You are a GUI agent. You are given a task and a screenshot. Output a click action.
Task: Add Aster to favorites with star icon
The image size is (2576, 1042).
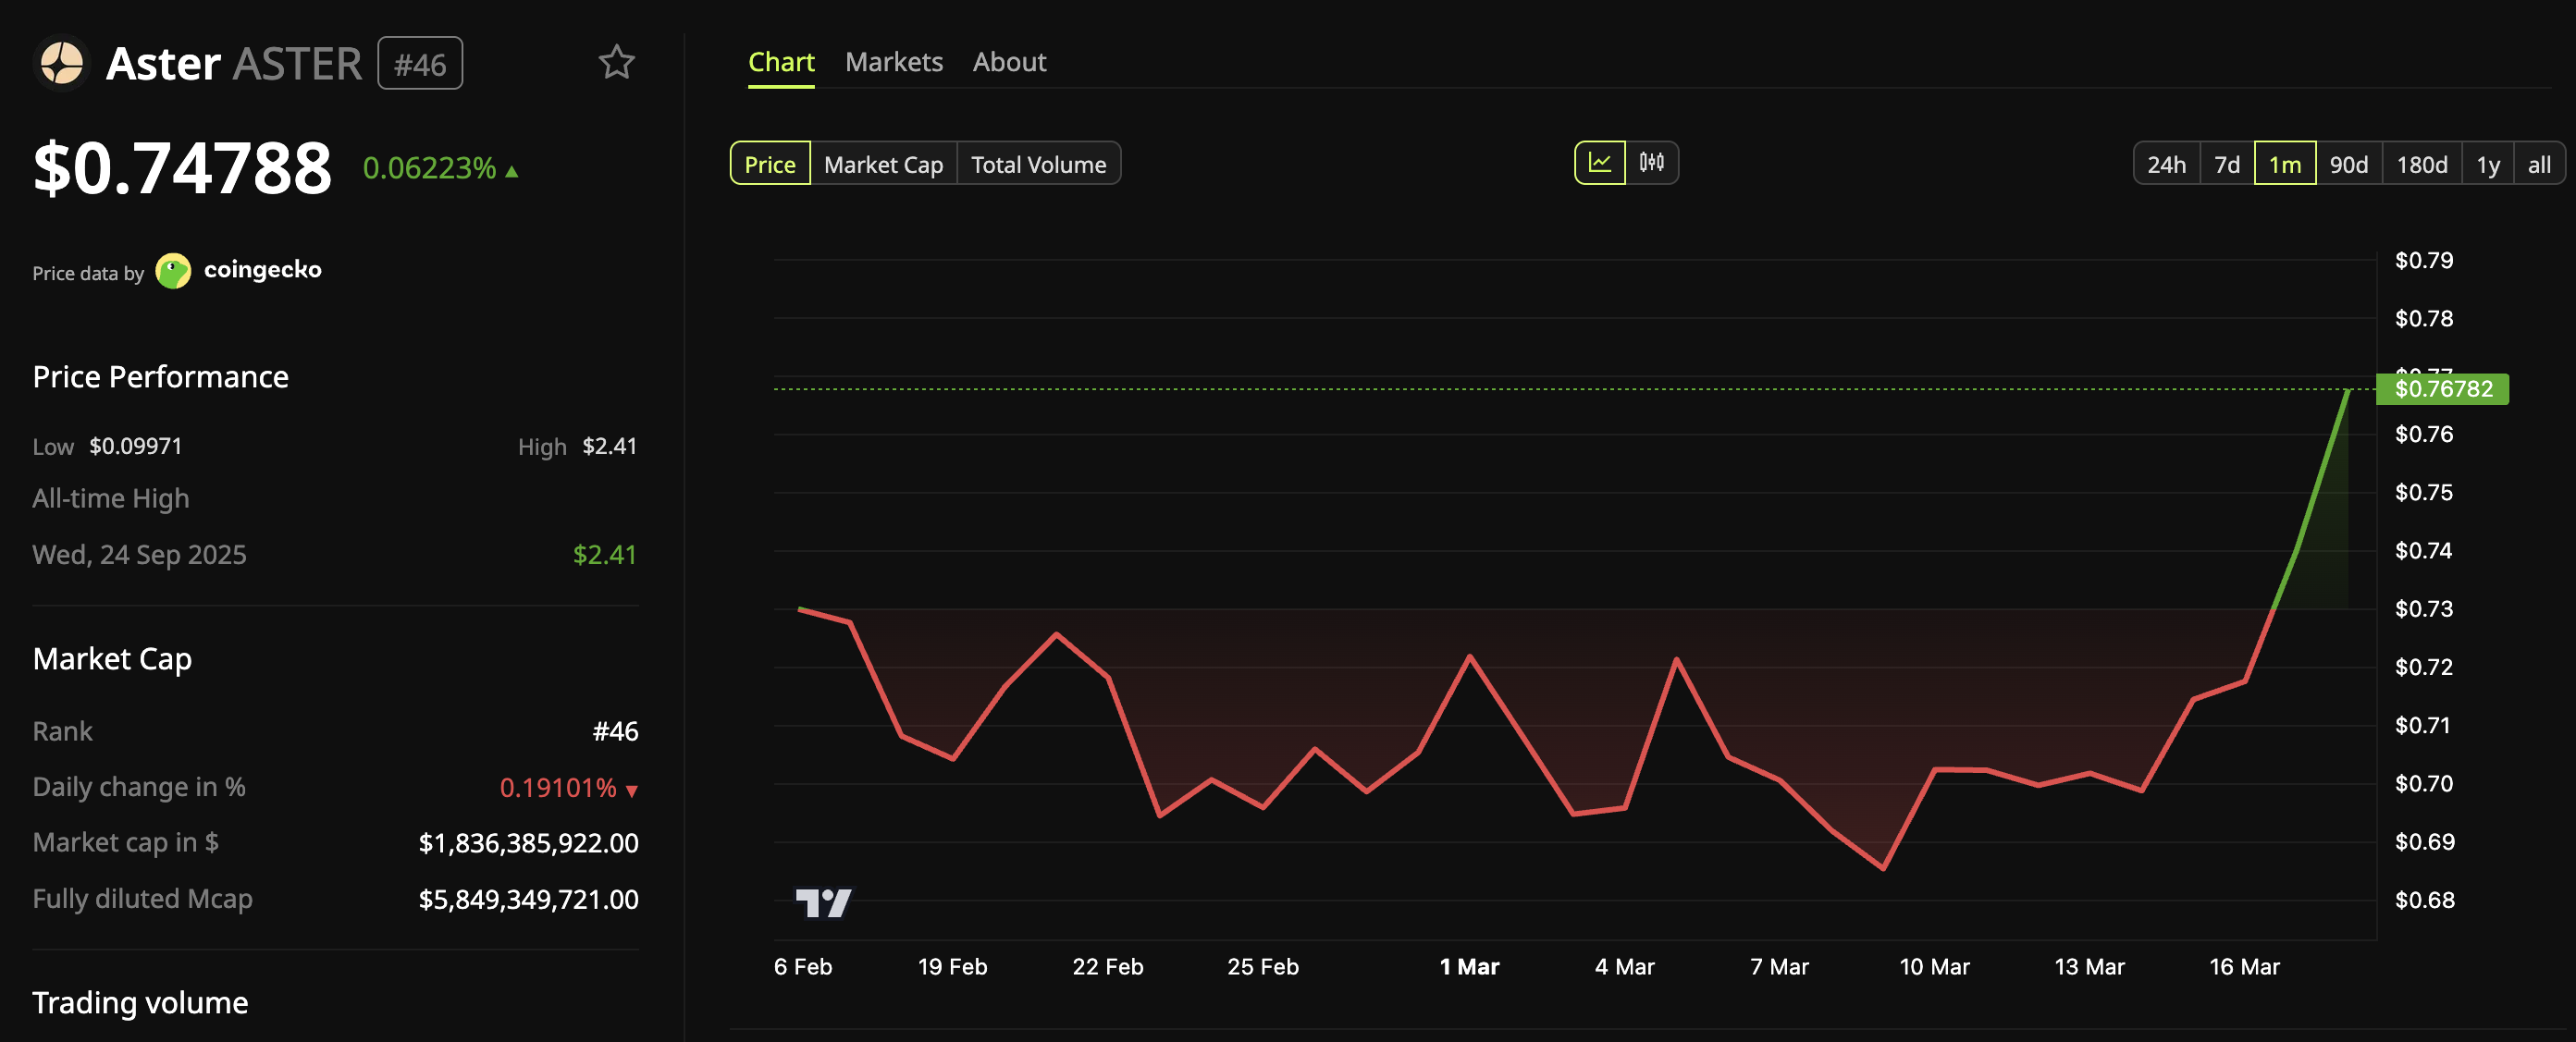pos(616,63)
